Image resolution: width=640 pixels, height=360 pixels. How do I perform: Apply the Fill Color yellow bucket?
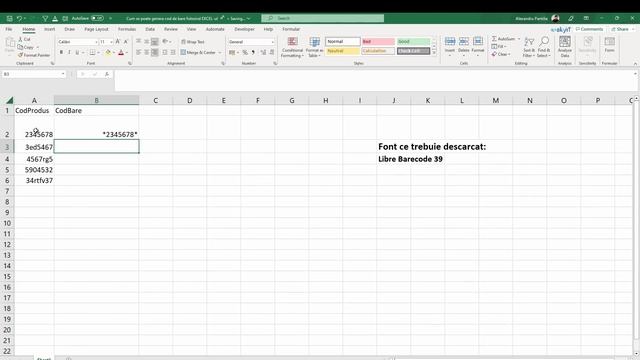(x=108, y=52)
